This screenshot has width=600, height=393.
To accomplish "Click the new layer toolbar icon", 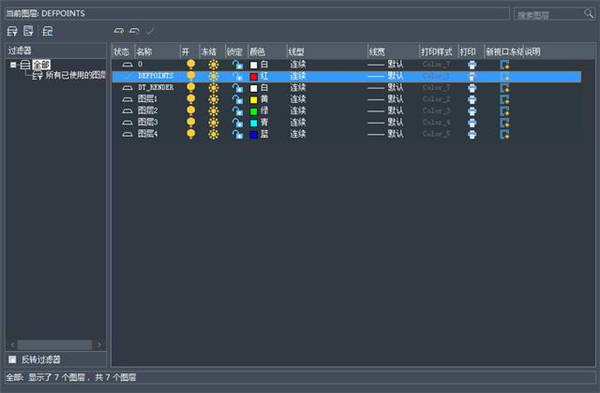I will [119, 31].
